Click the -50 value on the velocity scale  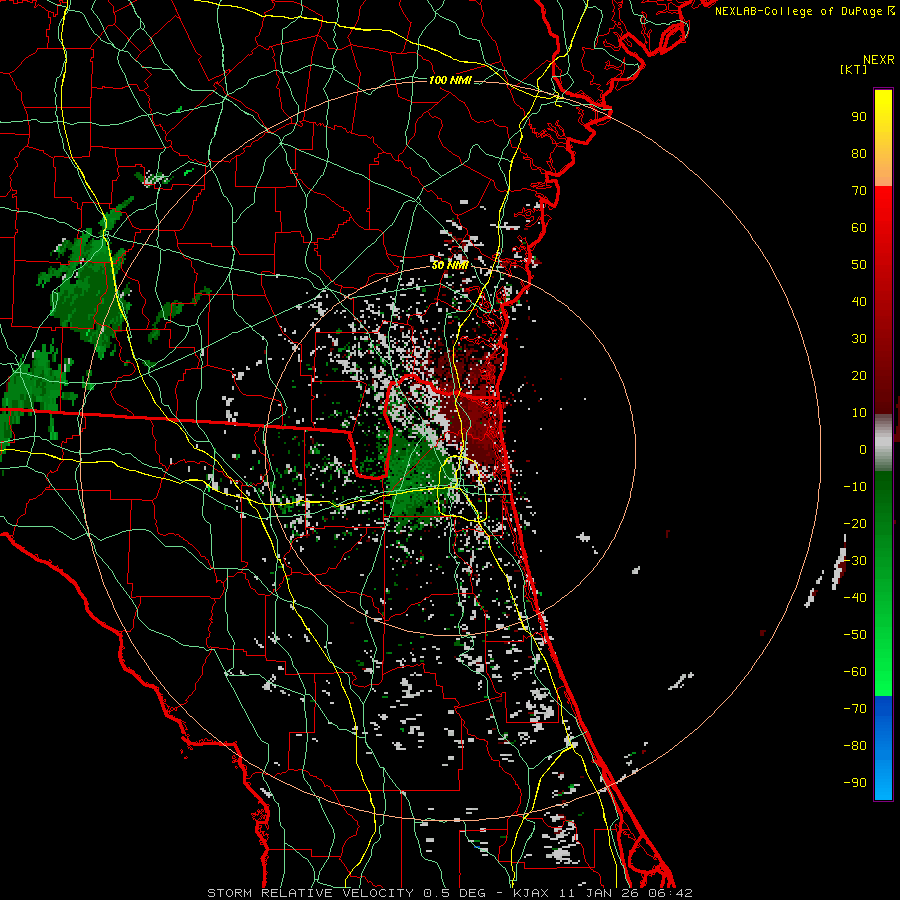pos(855,635)
